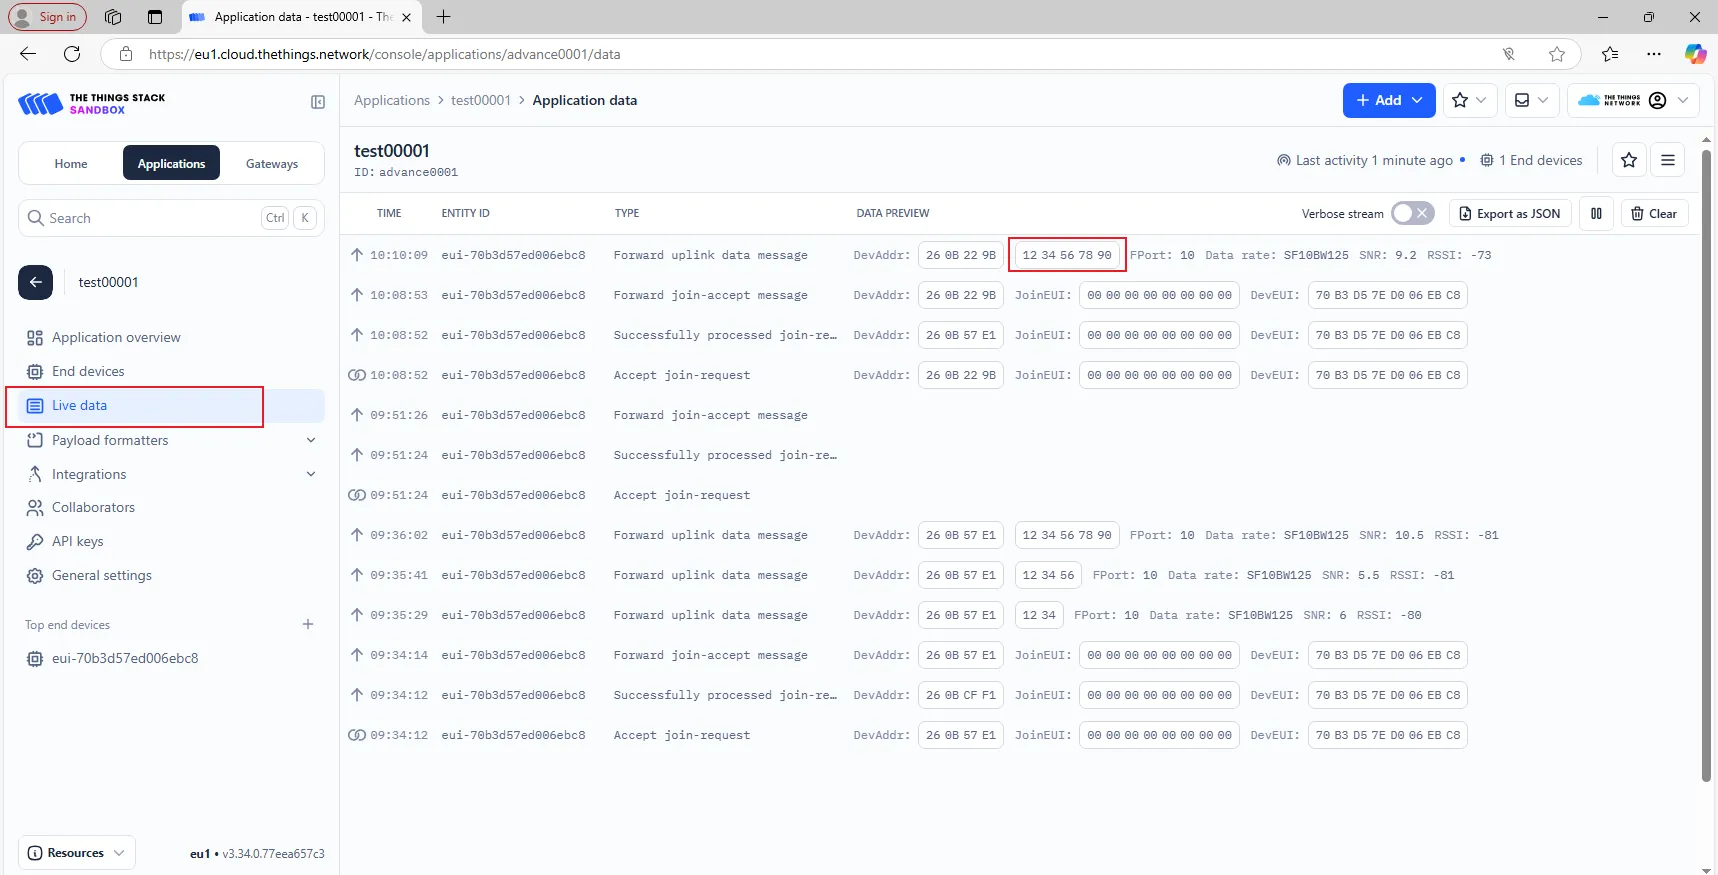Open End devices in the sidebar
The image size is (1718, 875).
88,371
